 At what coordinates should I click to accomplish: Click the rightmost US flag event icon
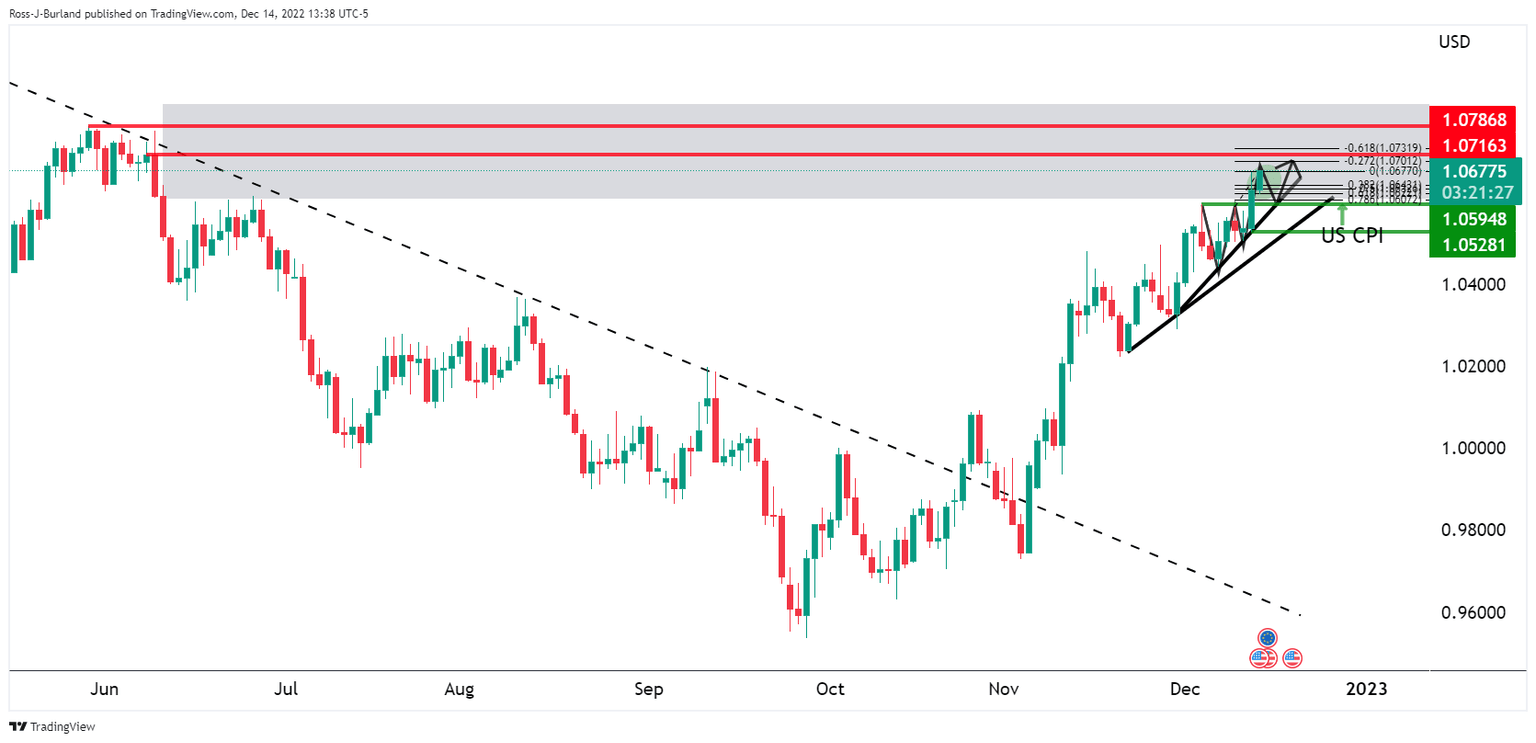[x=1292, y=658]
